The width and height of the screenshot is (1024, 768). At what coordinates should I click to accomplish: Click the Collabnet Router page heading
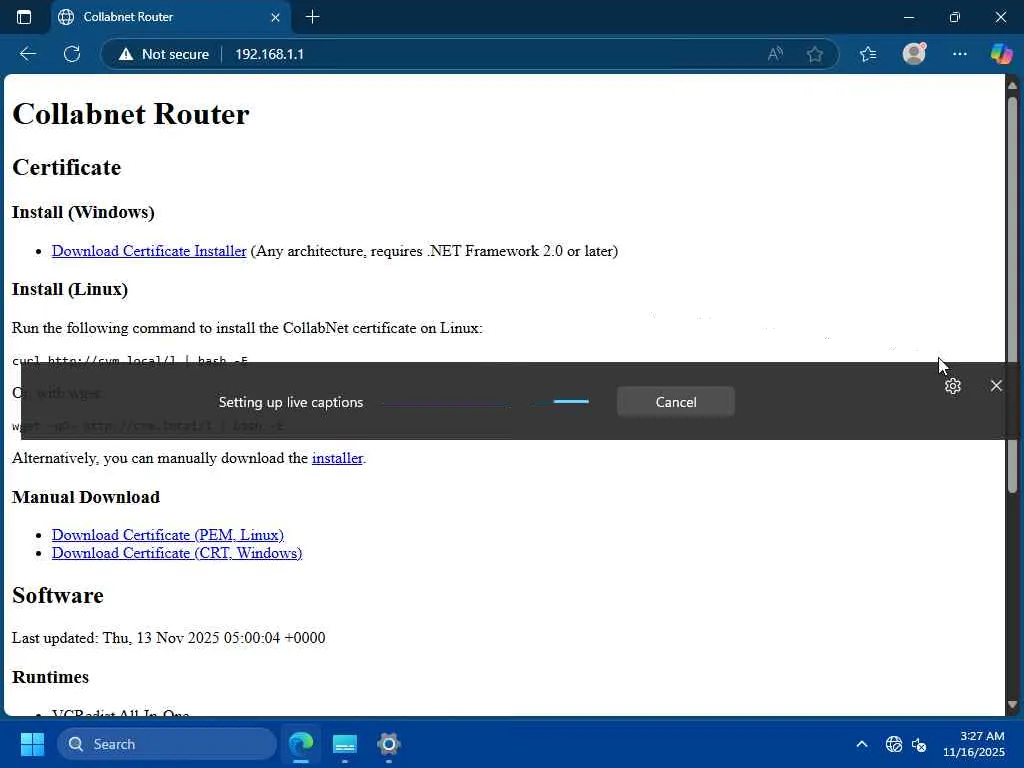coord(131,114)
